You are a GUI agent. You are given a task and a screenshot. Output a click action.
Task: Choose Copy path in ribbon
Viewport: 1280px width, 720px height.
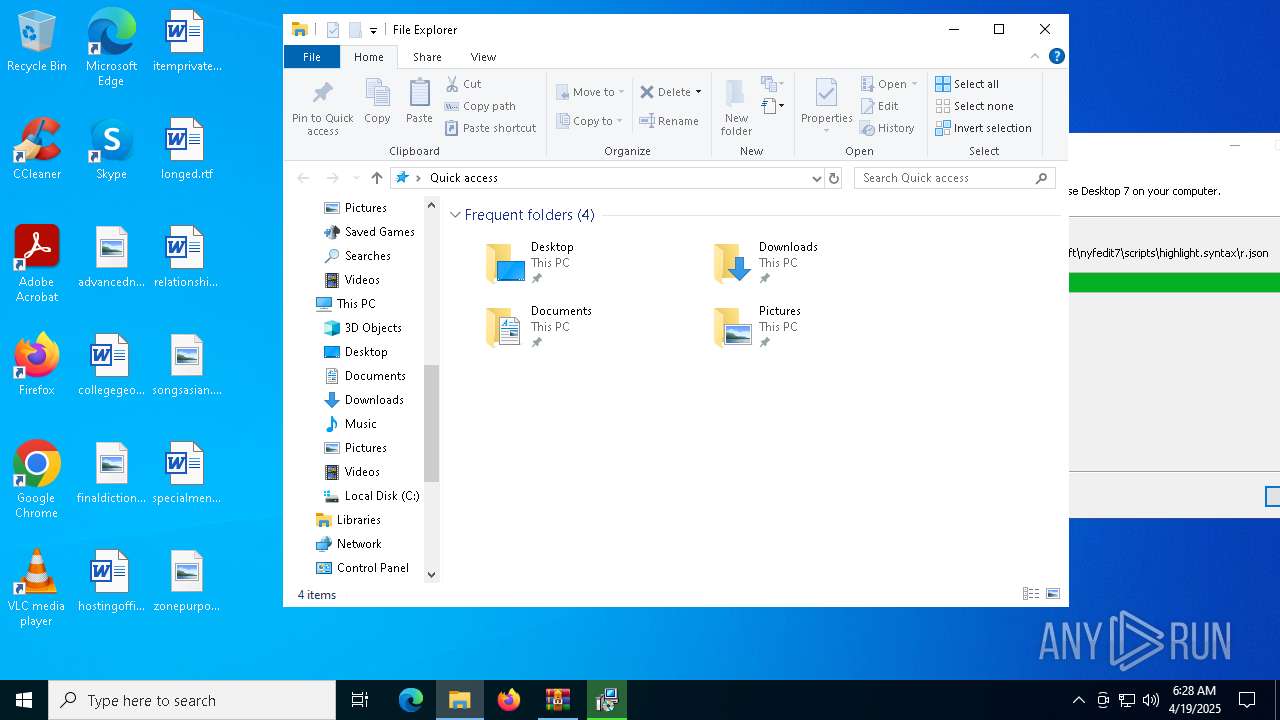[480, 106]
